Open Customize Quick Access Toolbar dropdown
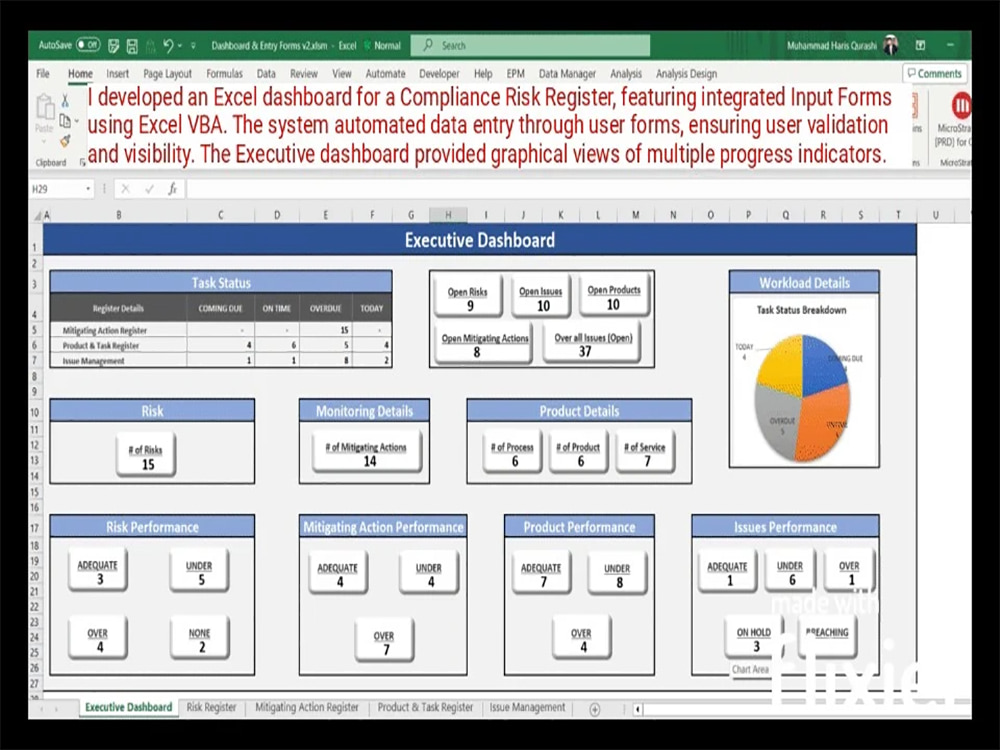The width and height of the screenshot is (1000, 750). [193, 46]
